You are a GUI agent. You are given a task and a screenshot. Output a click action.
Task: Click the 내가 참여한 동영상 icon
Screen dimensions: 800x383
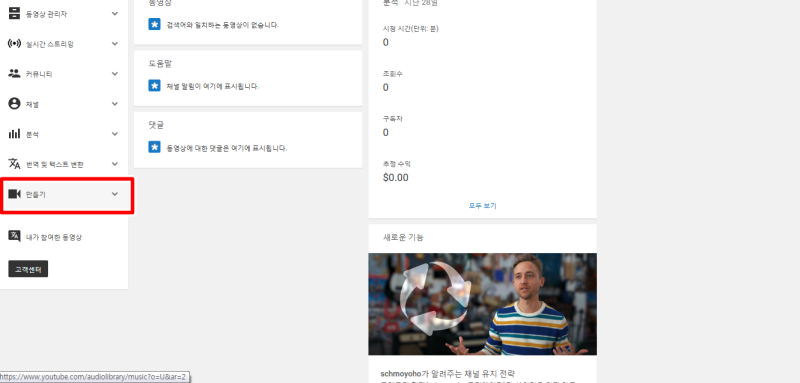click(x=14, y=236)
